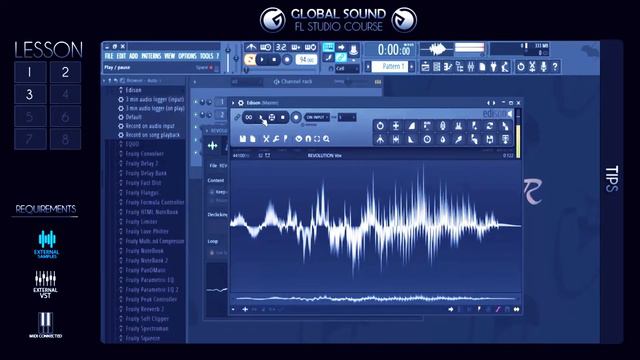
Task: Click Edison wrench tools icon
Action: [276, 139]
